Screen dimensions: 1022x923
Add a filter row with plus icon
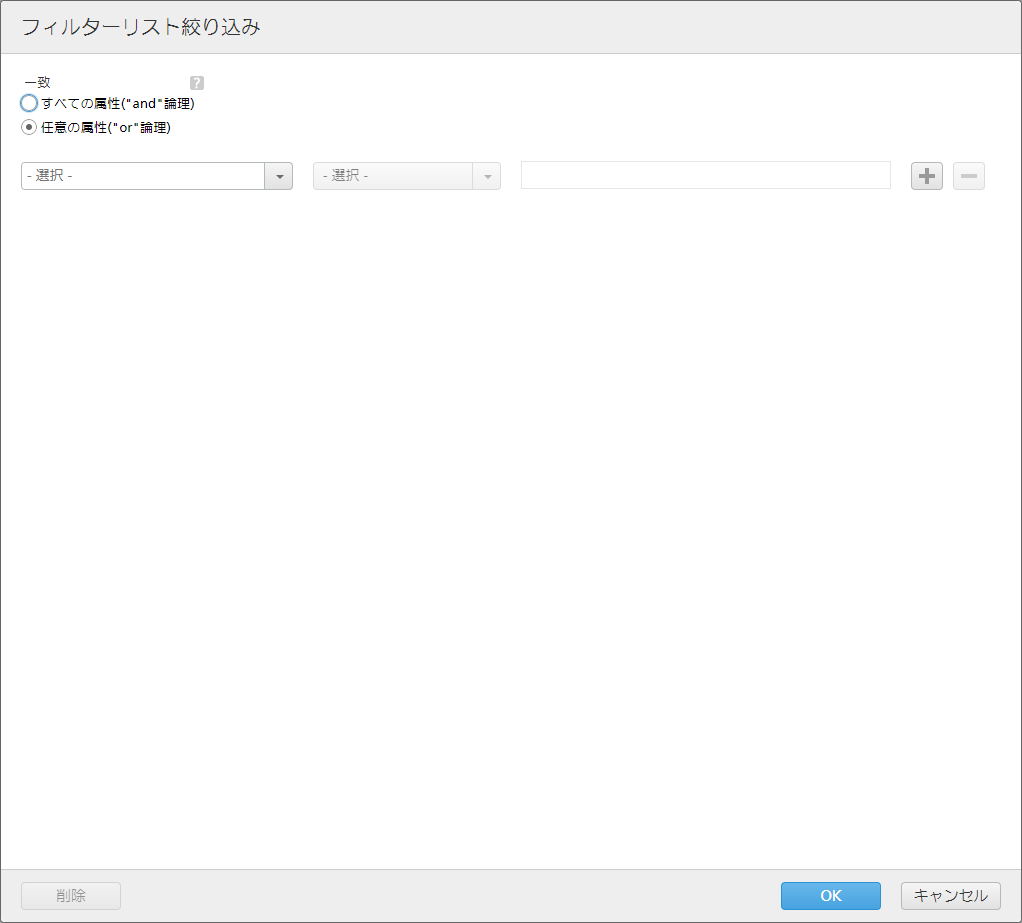926,176
